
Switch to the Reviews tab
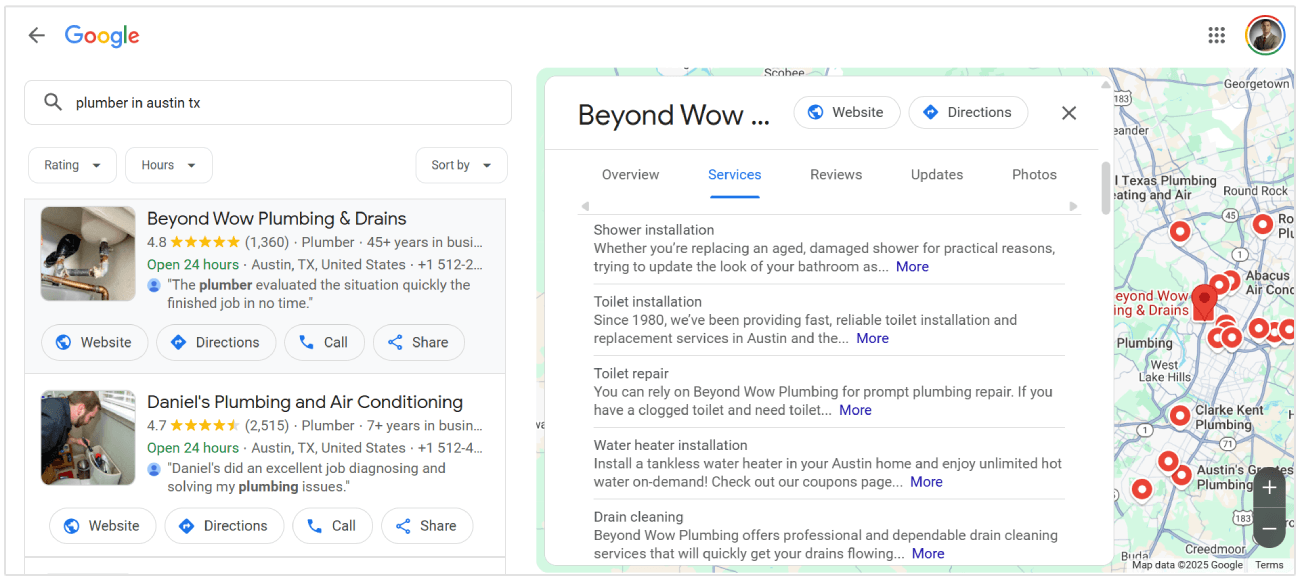pyautogui.click(x=836, y=174)
